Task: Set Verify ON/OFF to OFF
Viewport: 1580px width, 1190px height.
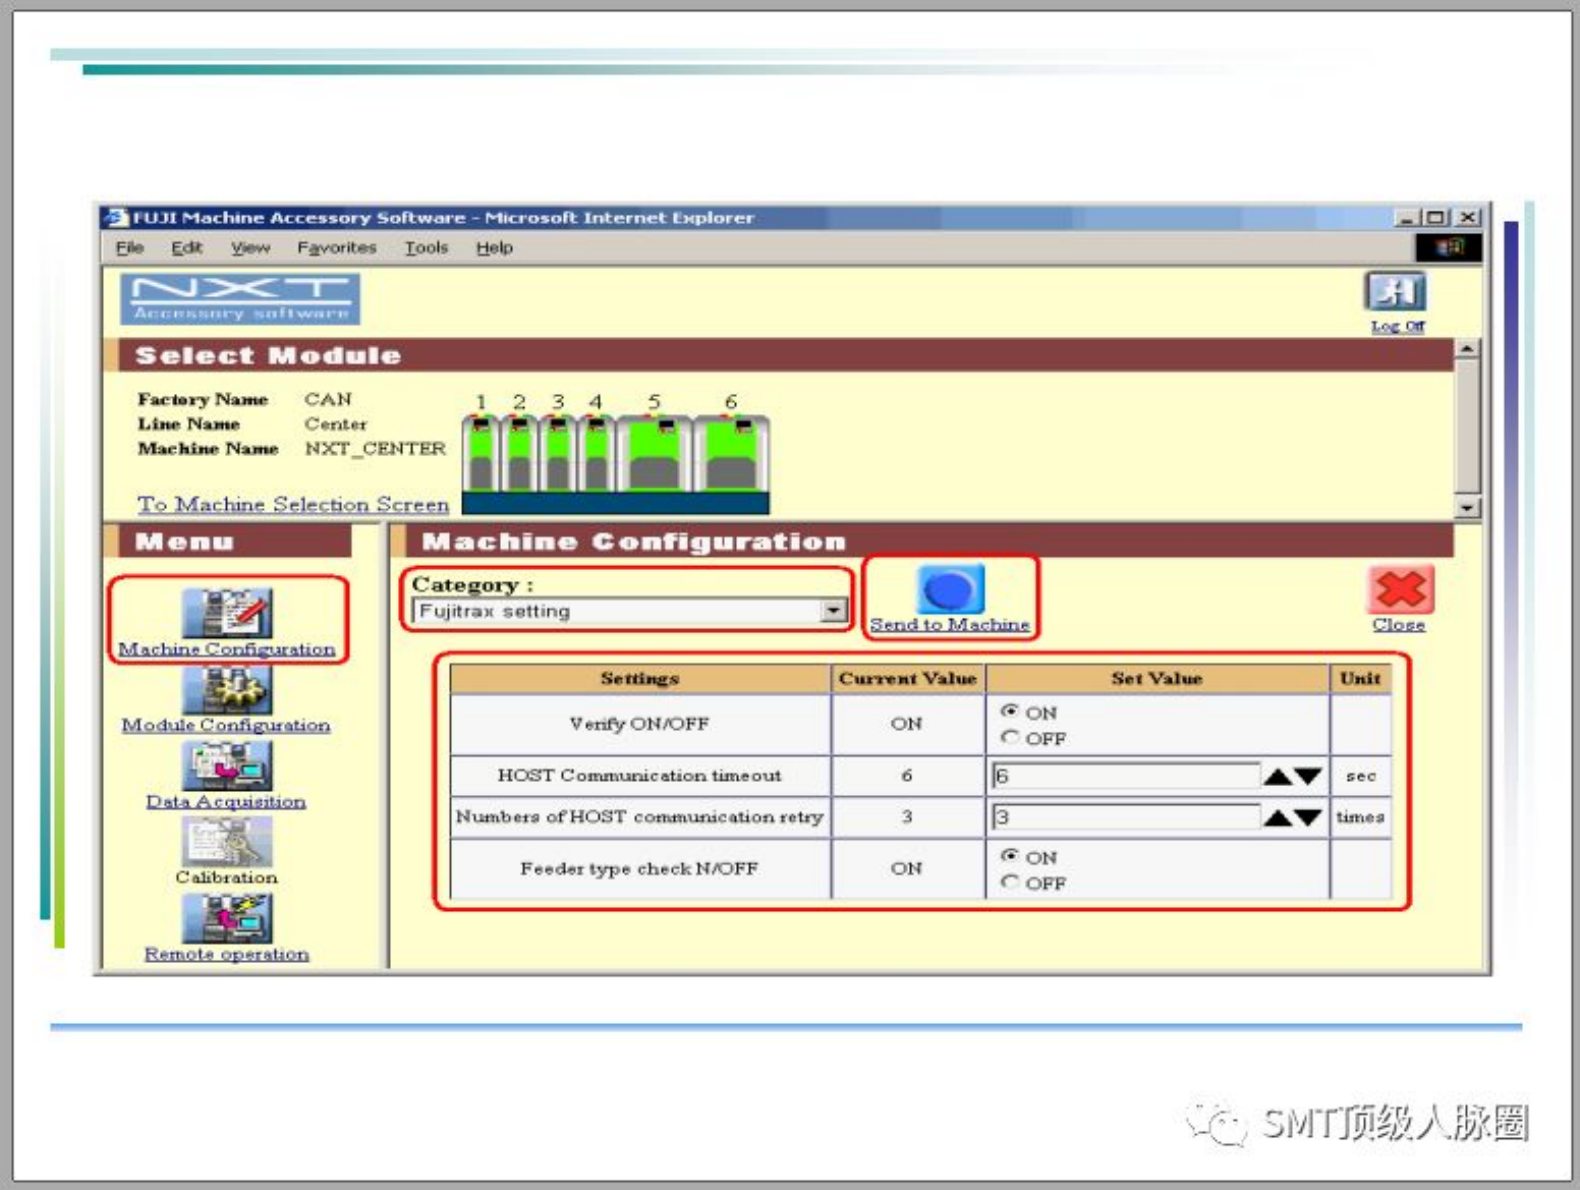Action: coord(1010,737)
